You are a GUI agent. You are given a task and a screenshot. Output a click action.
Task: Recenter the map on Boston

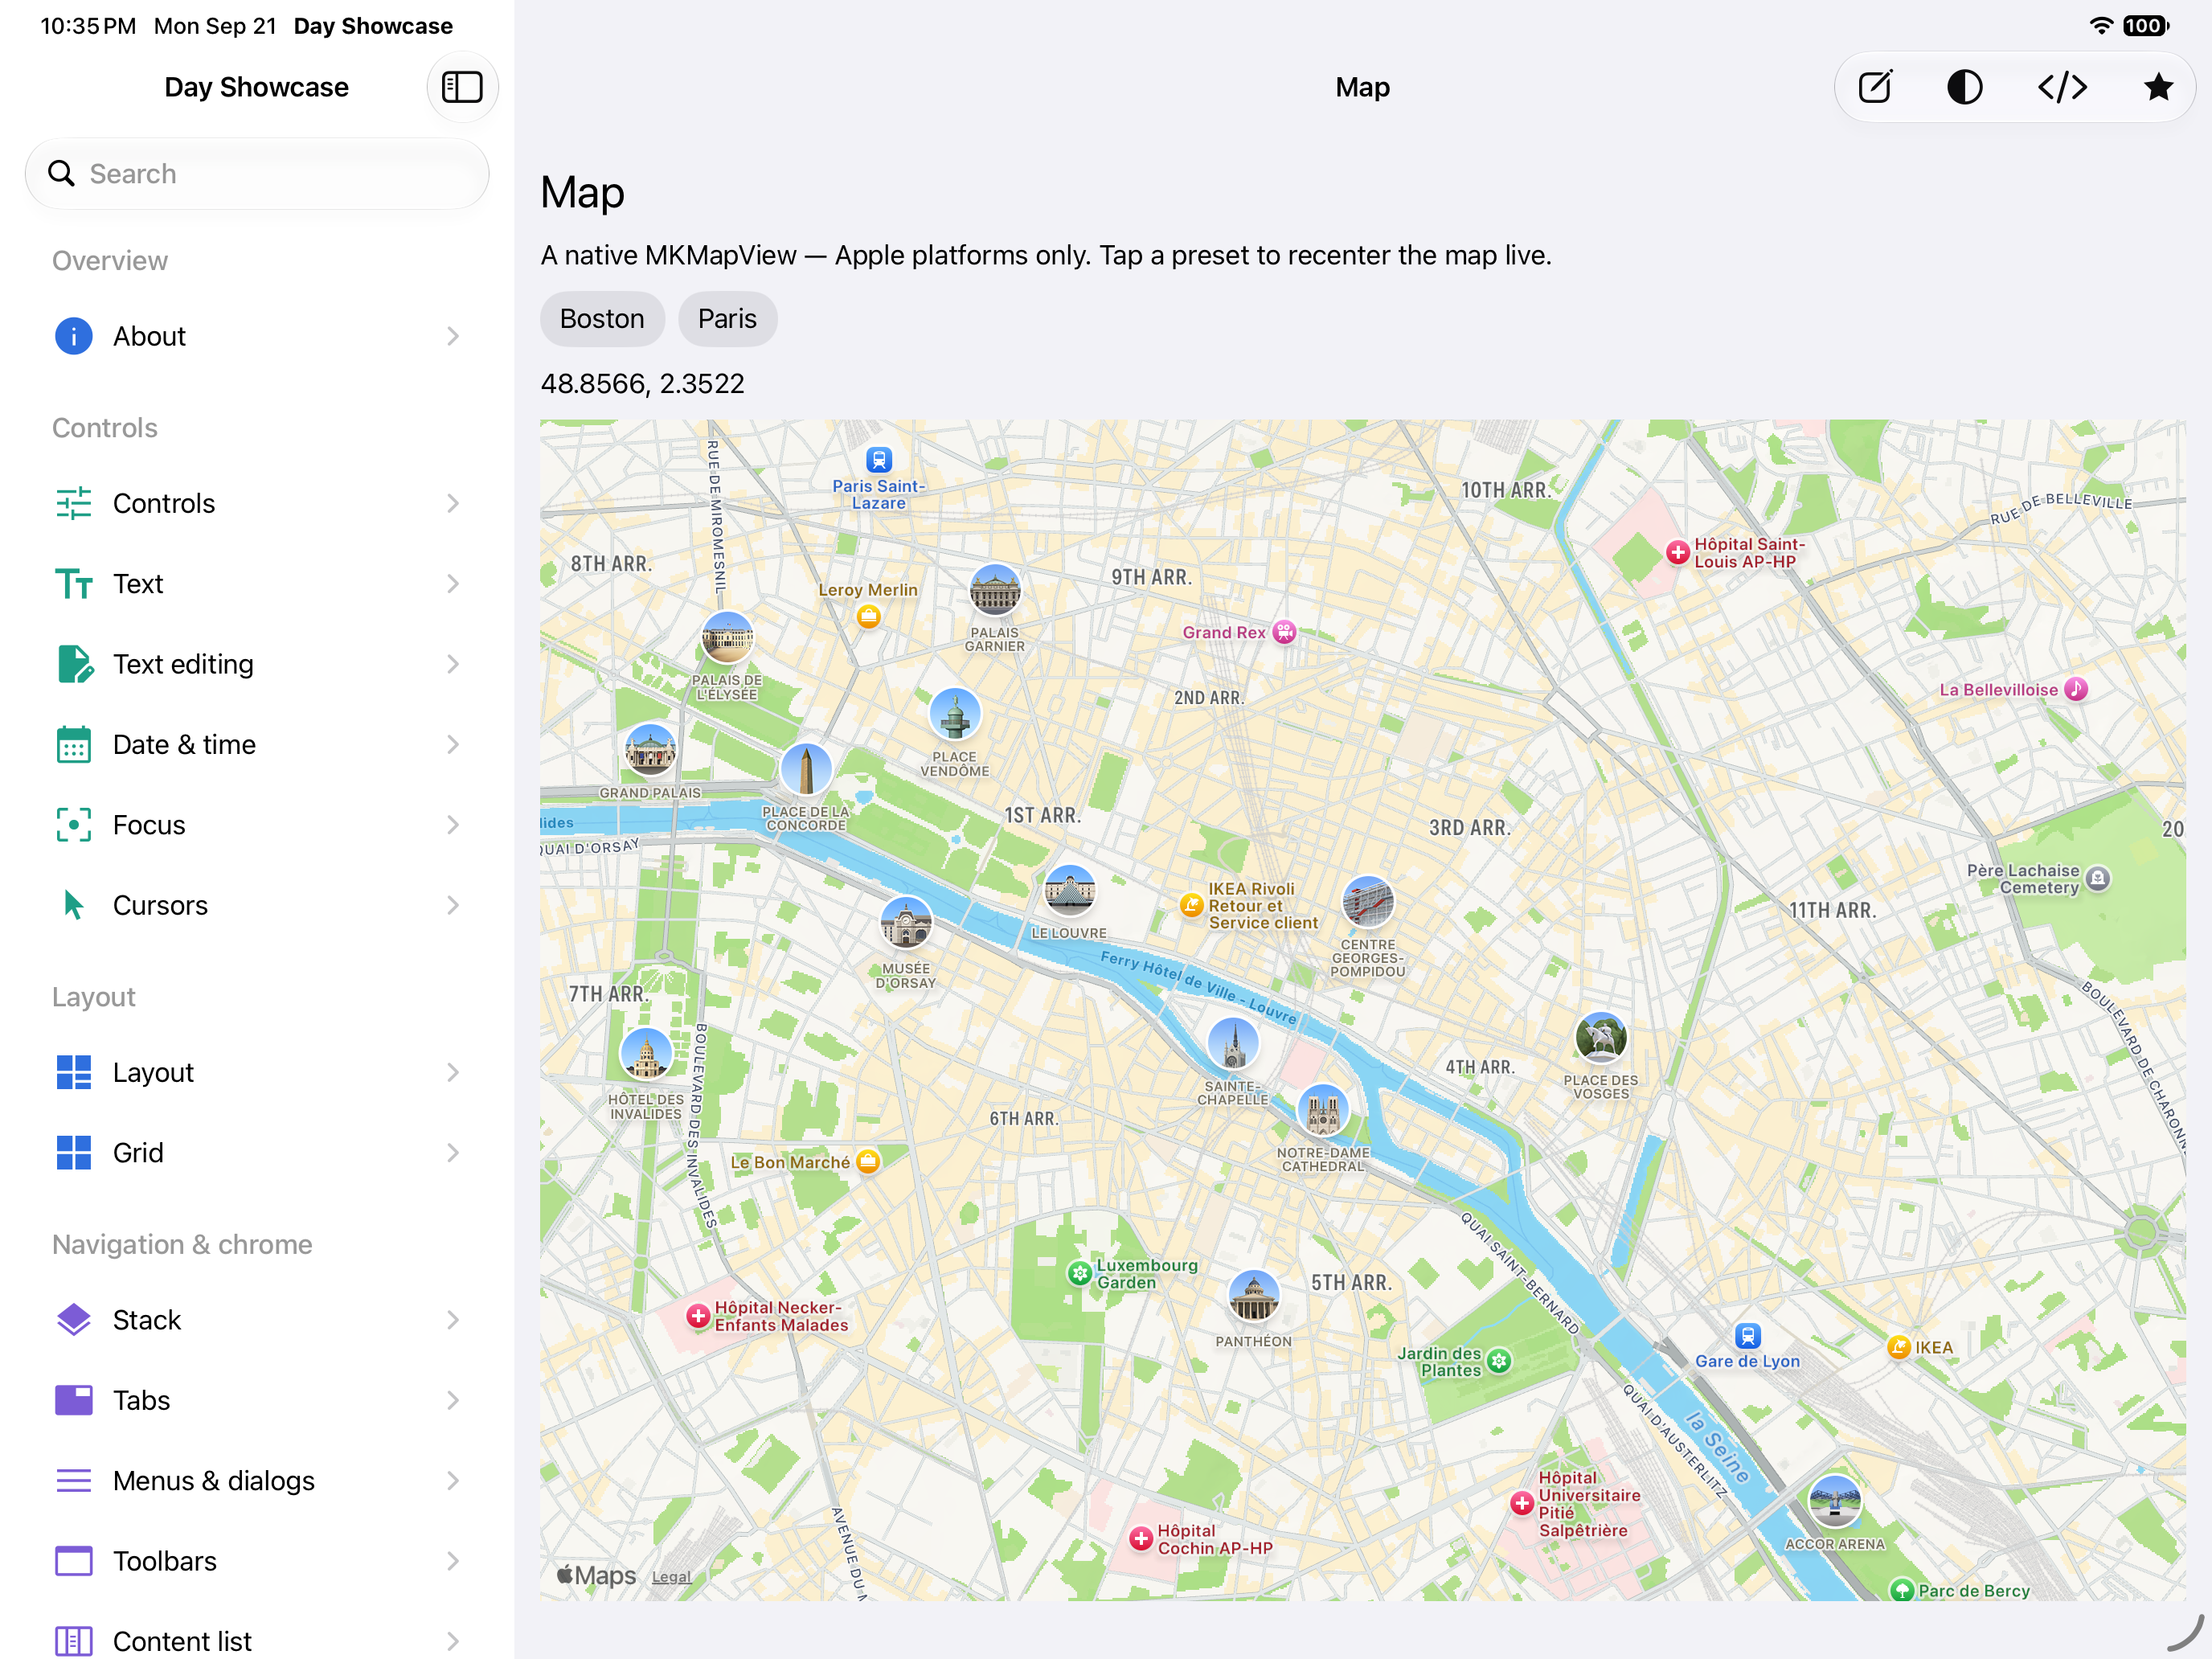click(602, 319)
